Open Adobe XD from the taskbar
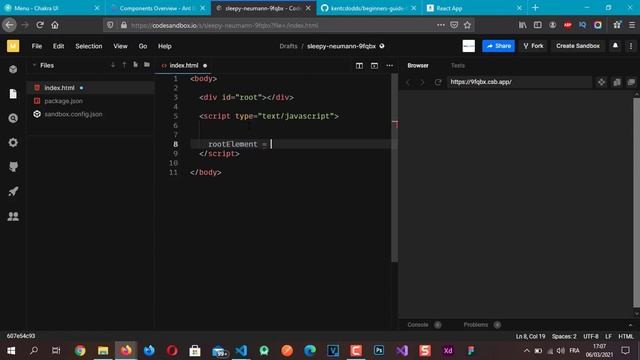Viewport: 640px width, 360px height. 448,351
